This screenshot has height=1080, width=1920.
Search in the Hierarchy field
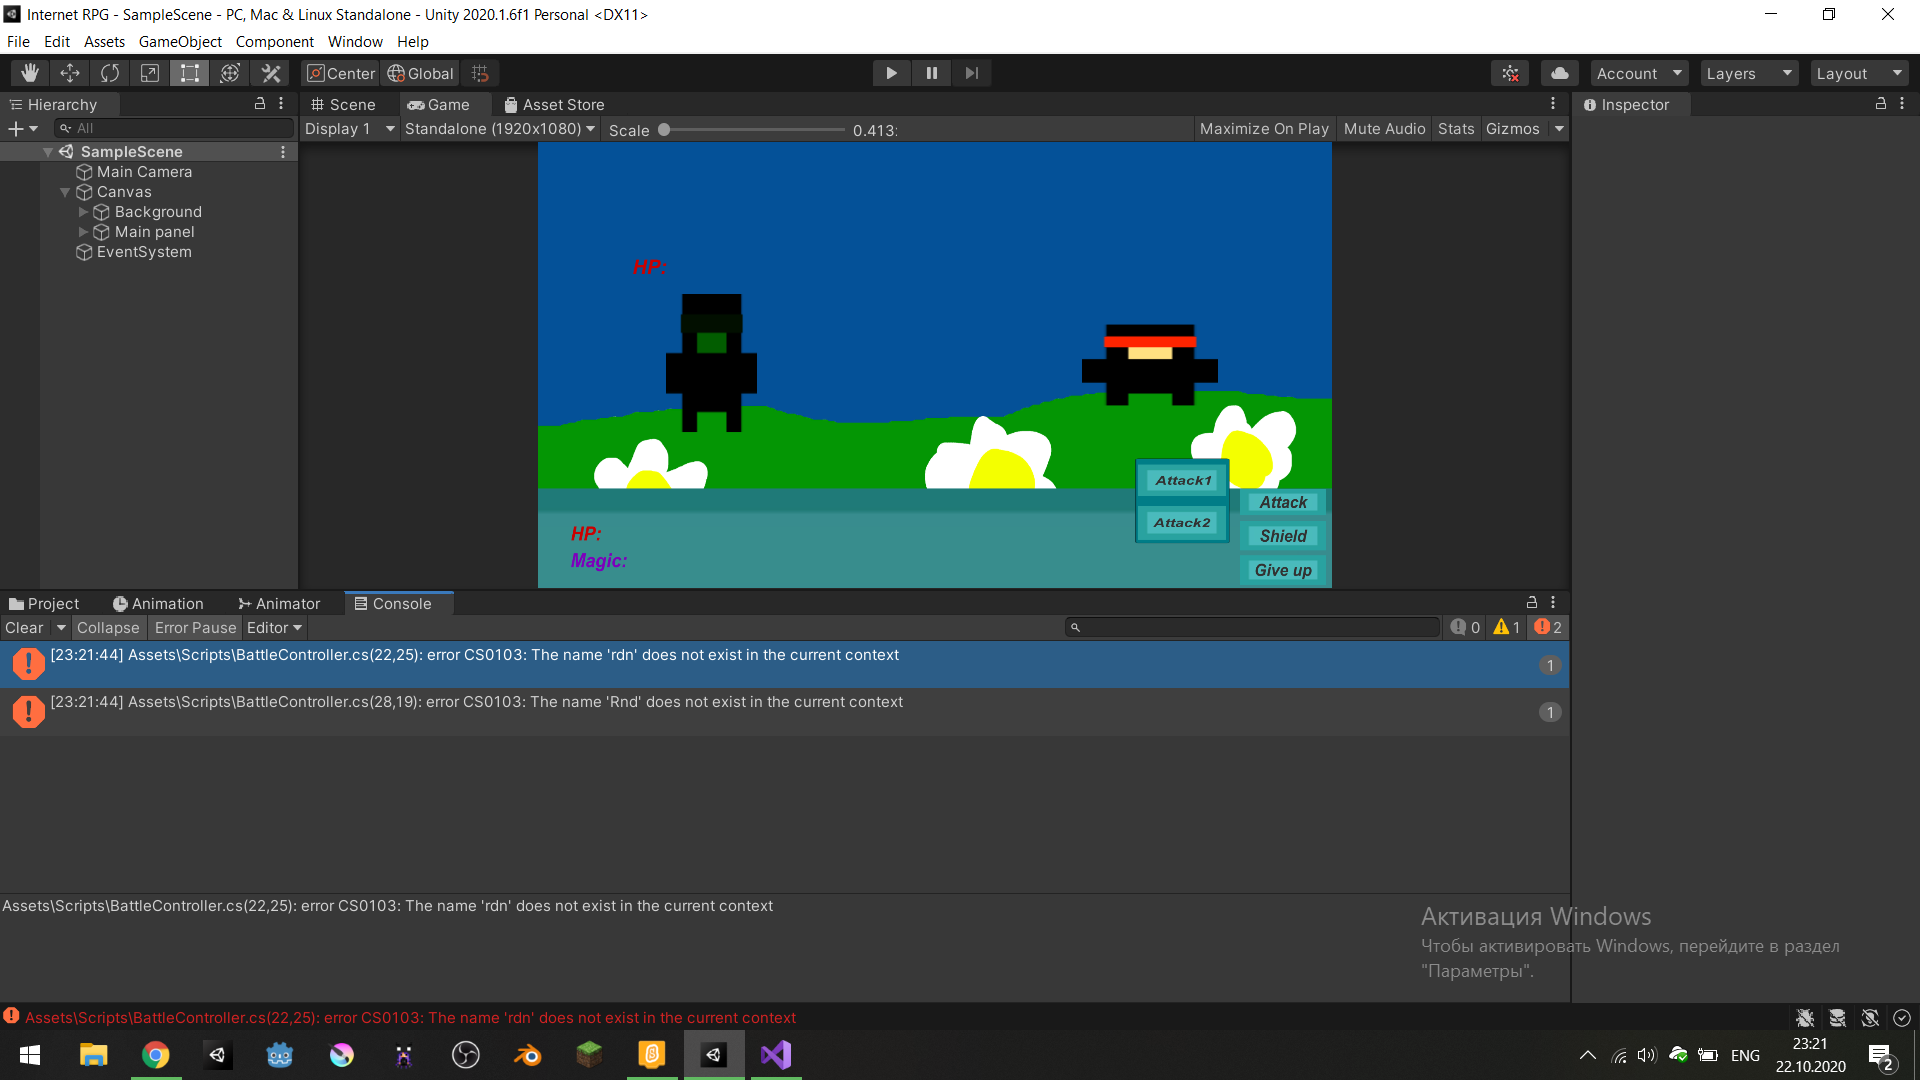coord(174,128)
